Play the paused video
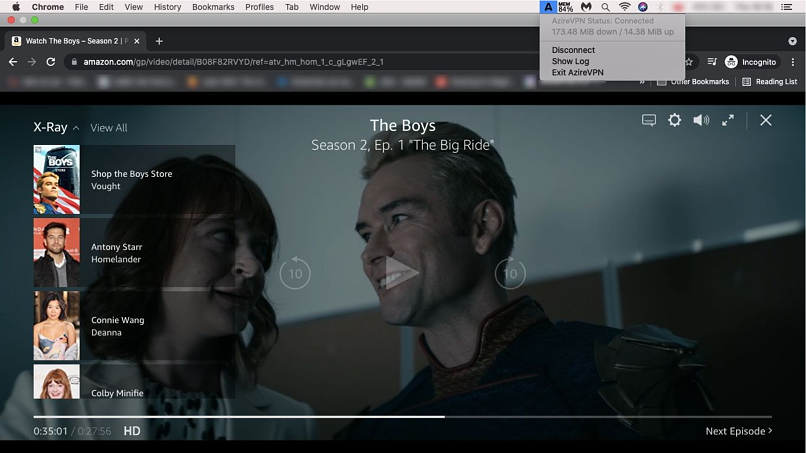Screen dimensions: 806x453 coord(402,273)
